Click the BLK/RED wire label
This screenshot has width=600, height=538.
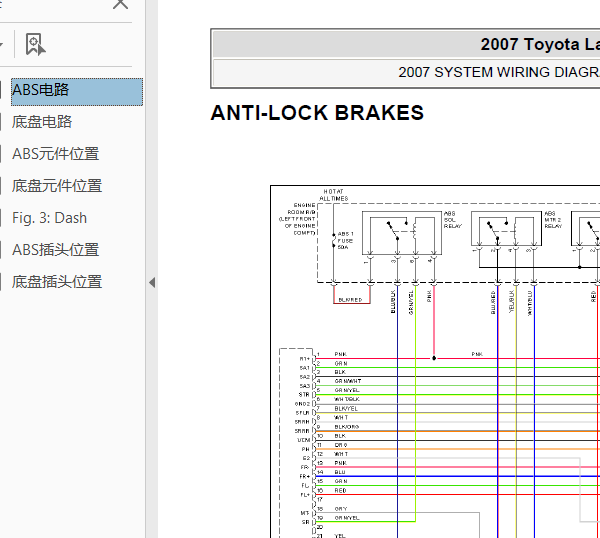pyautogui.click(x=350, y=300)
